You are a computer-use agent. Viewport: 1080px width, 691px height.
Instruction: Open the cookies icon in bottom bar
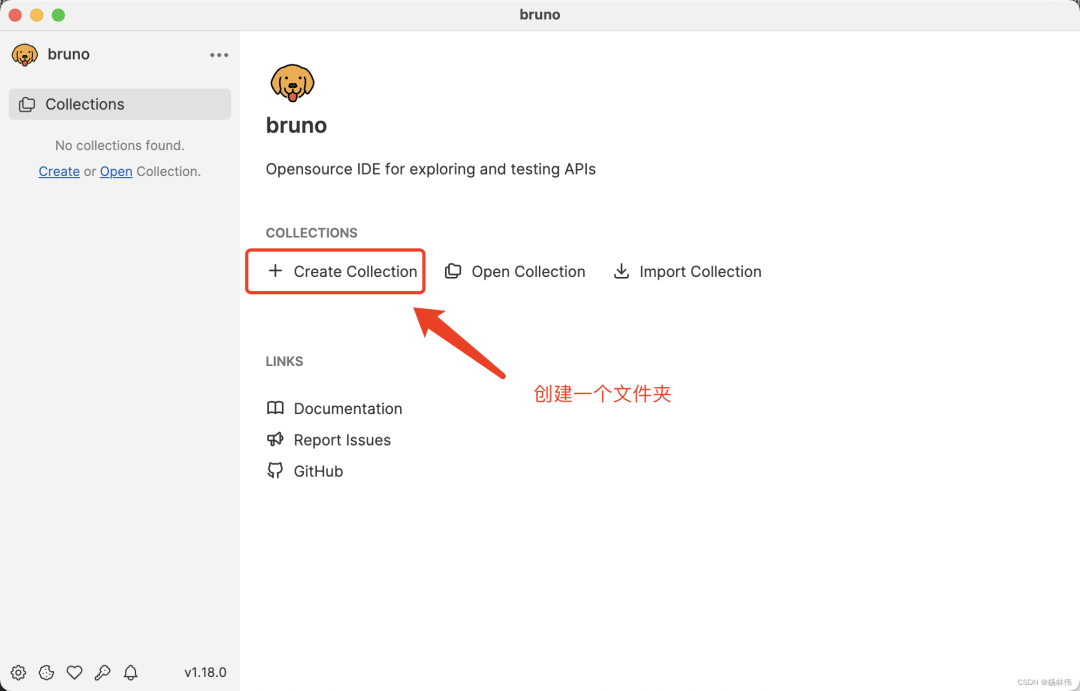click(46, 672)
